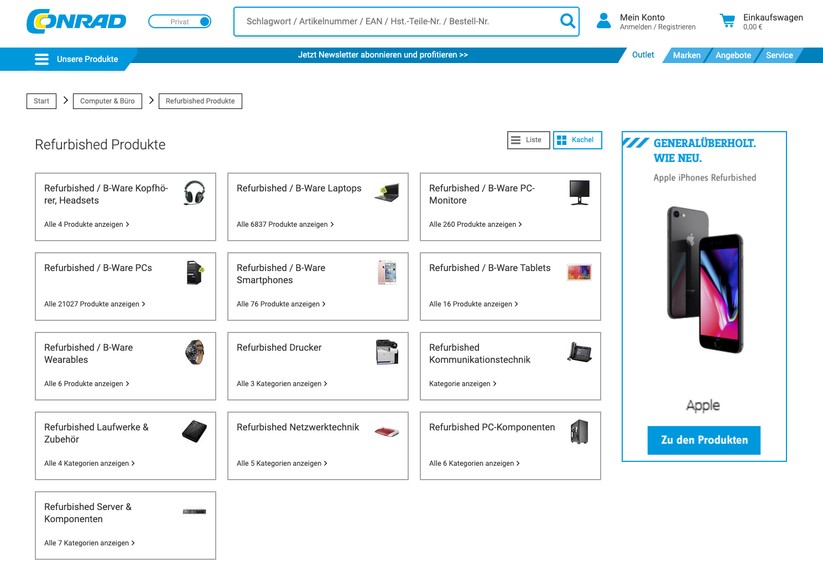Click Zu den Produkten button
Screen dimensions: 823x567
coord(704,440)
